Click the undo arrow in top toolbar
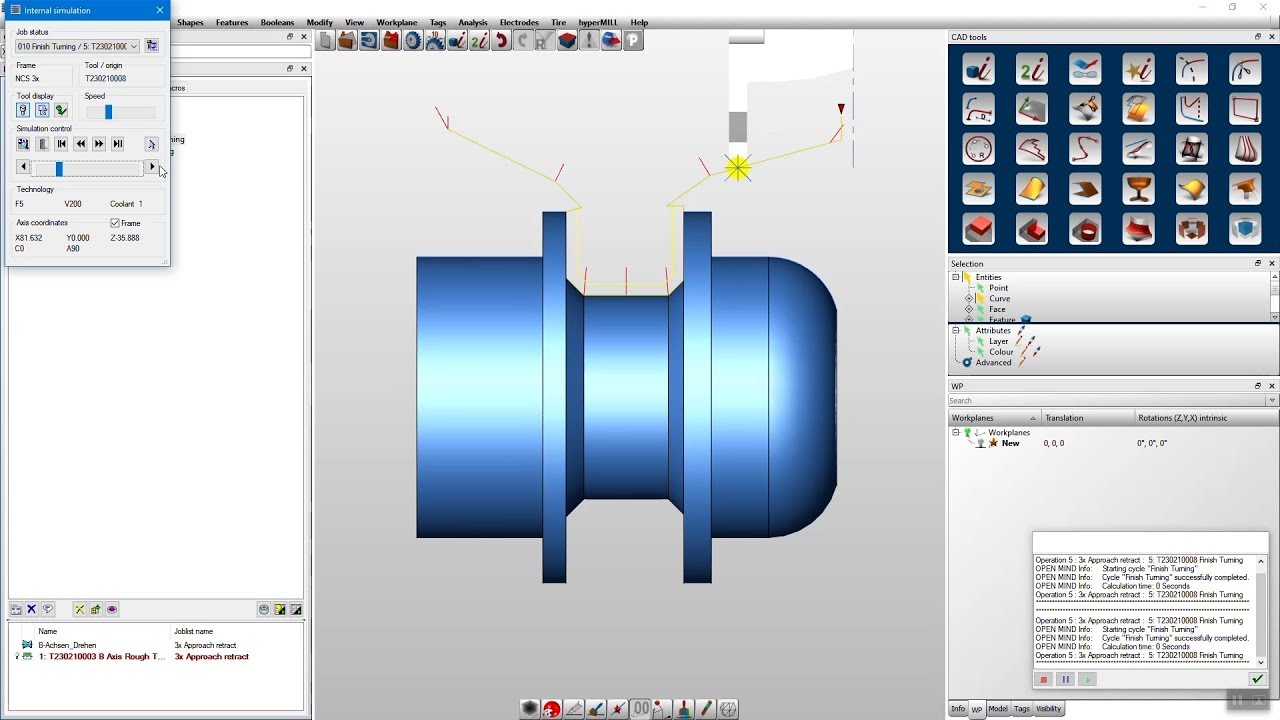Screen dimensions: 1280x720 click(x=501, y=41)
